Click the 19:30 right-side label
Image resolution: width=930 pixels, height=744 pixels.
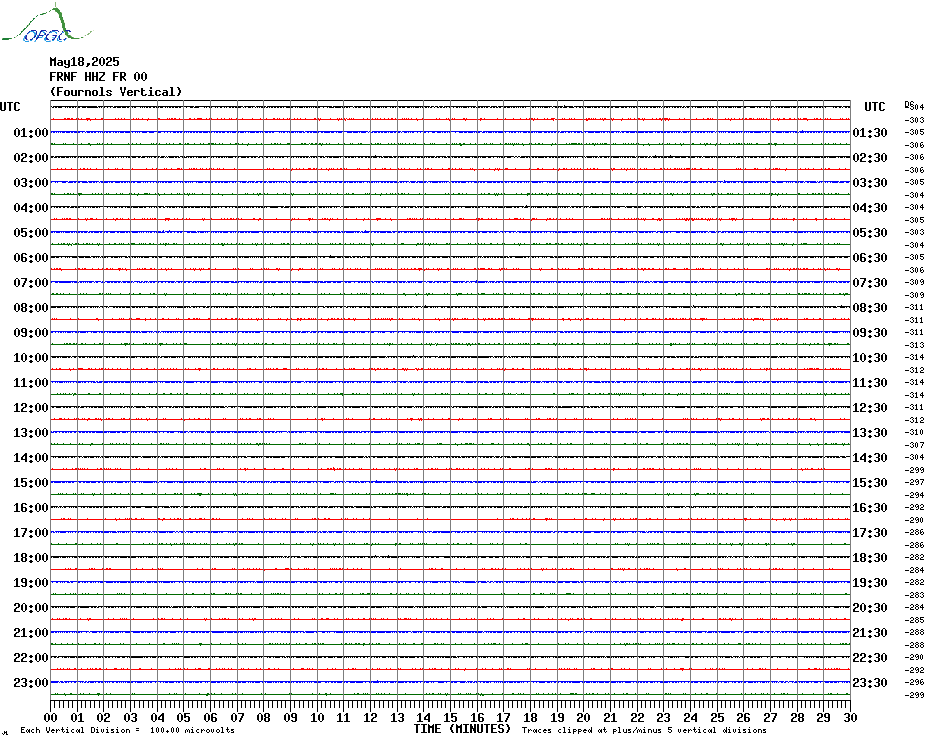(870, 583)
